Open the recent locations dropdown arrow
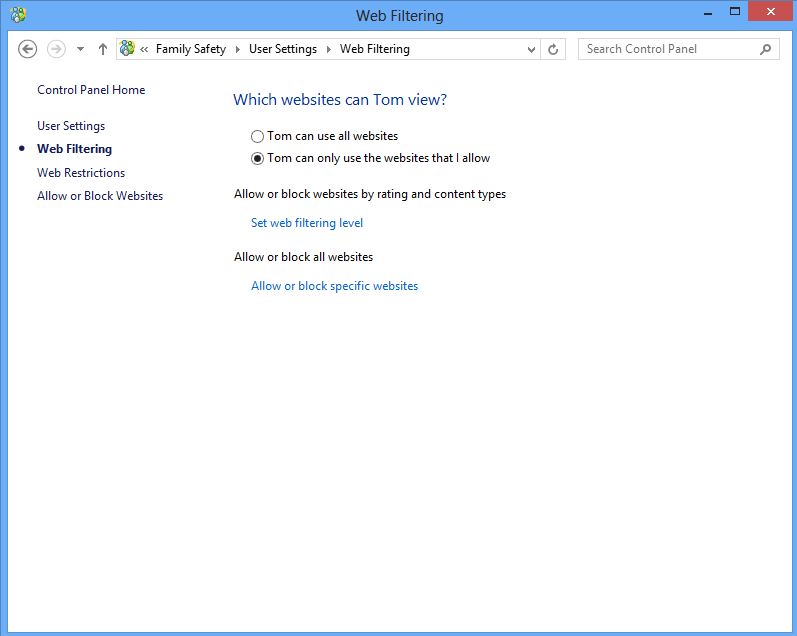The image size is (797, 636). 80,49
